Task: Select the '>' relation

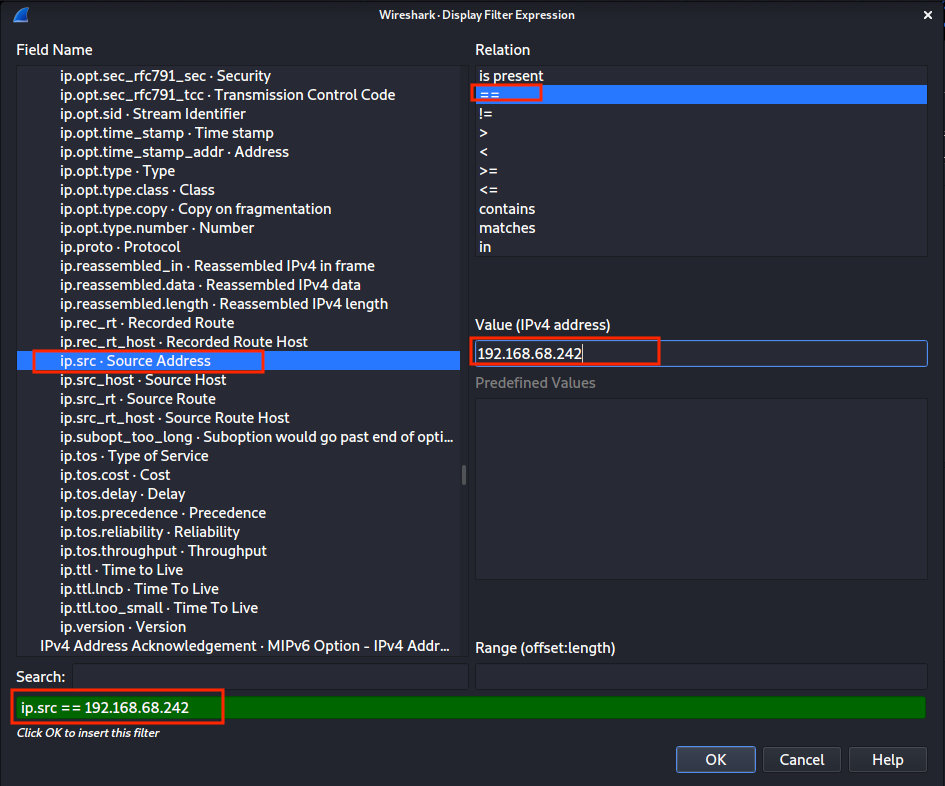Action: [701, 133]
